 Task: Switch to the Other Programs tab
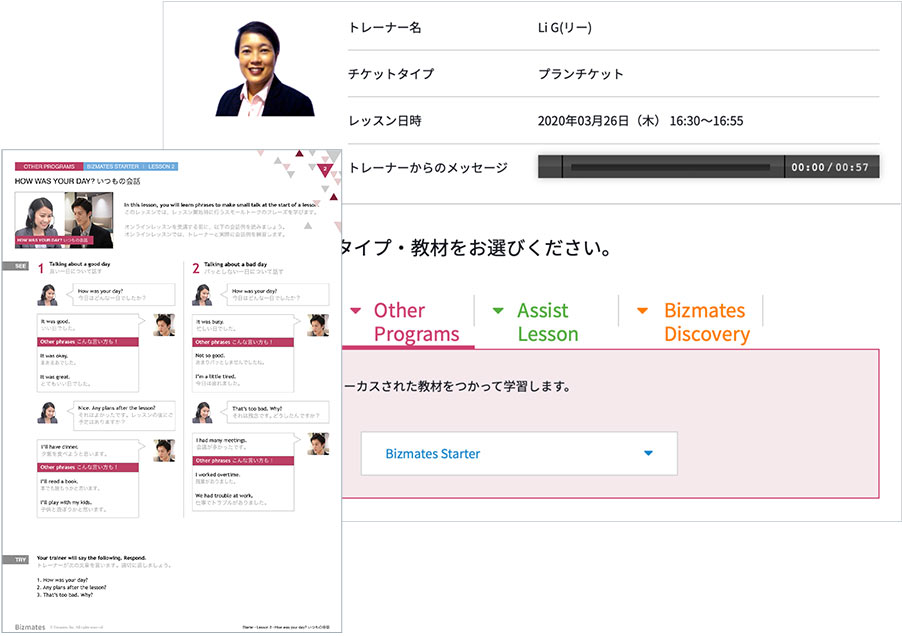click(x=412, y=322)
